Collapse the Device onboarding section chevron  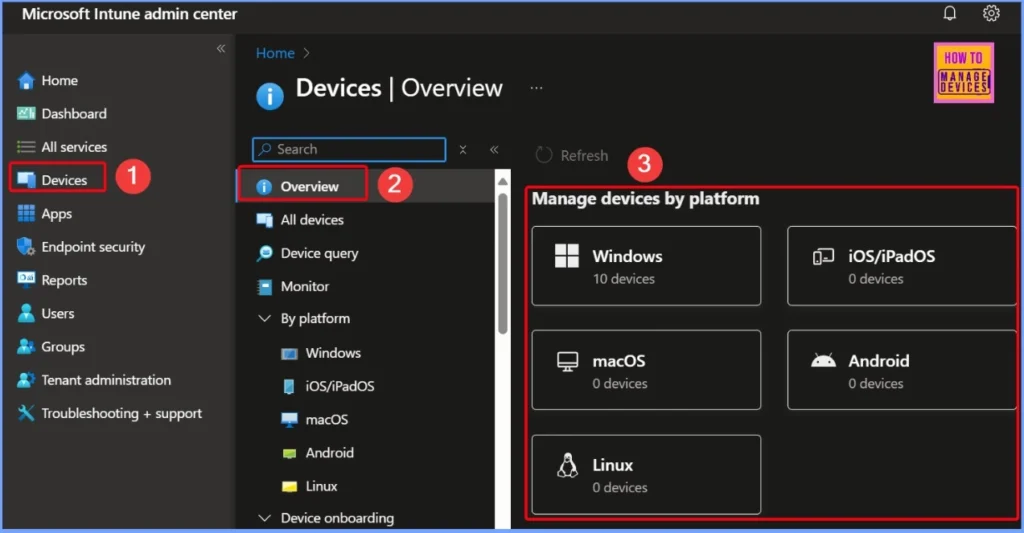264,518
